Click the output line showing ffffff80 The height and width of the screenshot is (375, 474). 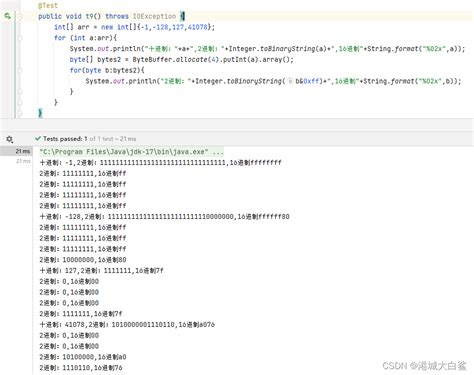point(164,216)
